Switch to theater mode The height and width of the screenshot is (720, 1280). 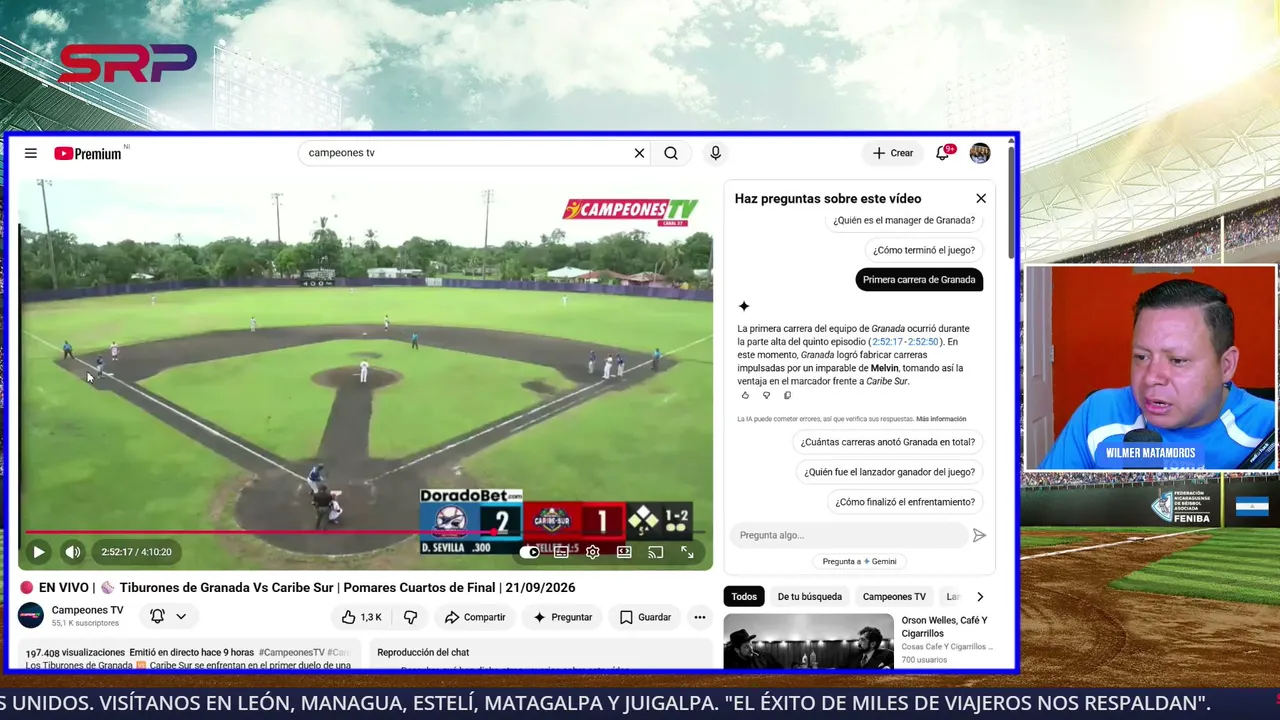pos(624,552)
